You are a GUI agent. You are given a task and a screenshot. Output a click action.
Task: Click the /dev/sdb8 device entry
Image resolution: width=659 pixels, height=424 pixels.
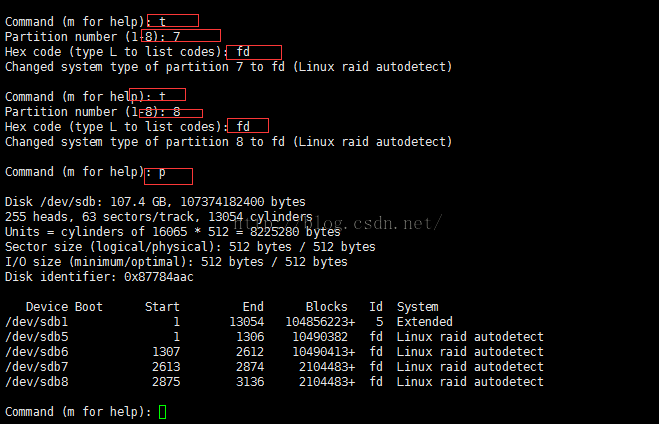click(37, 382)
